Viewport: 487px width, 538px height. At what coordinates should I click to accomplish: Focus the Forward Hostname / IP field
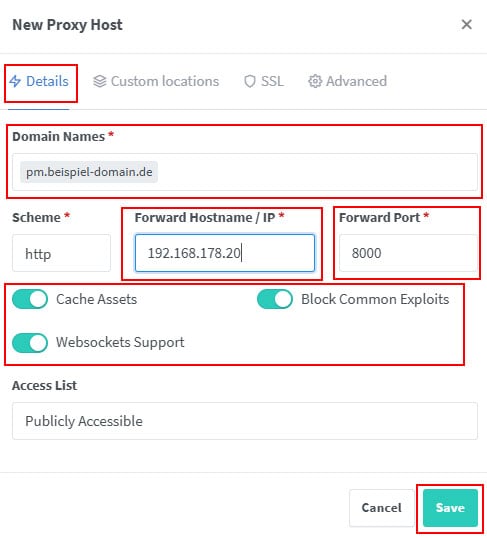tap(225, 253)
